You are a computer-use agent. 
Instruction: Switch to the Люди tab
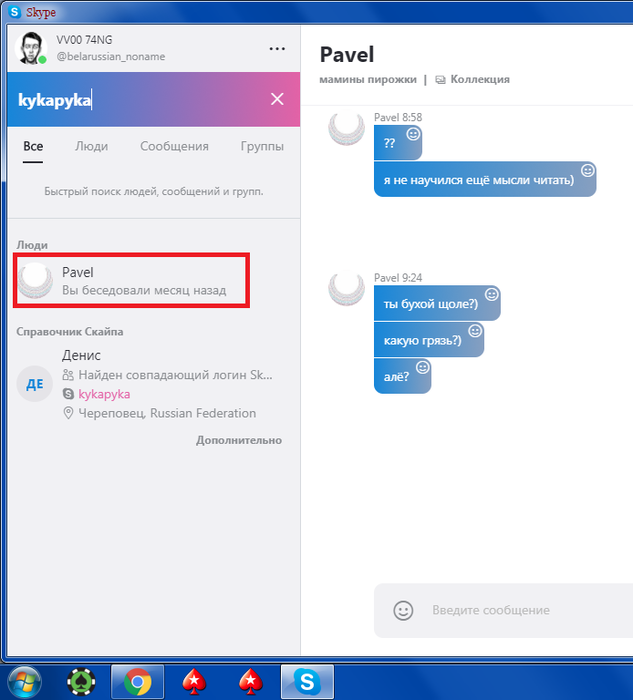[92, 146]
